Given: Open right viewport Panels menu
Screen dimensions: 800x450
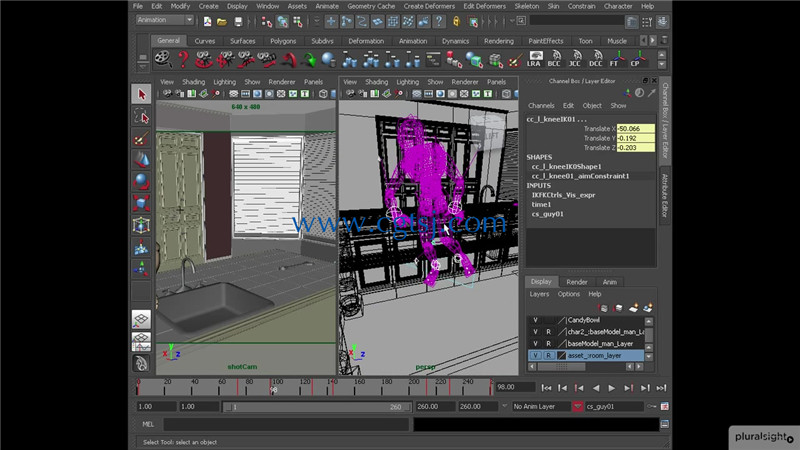Looking at the screenshot, I should click(496, 82).
